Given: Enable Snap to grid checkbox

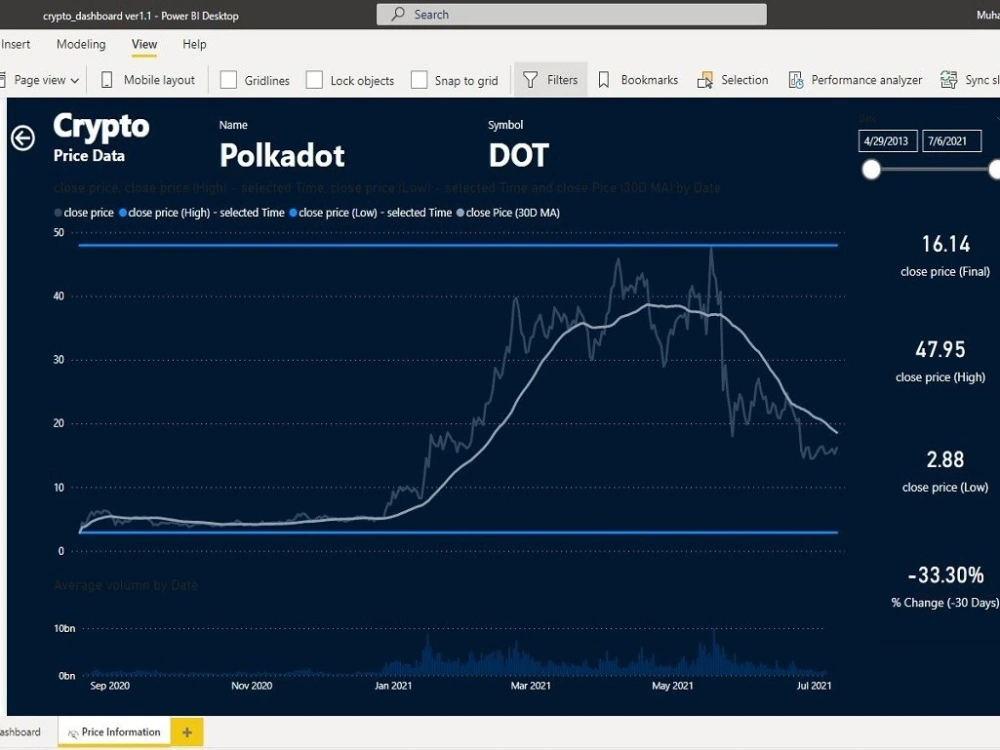Looking at the screenshot, I should [x=419, y=80].
